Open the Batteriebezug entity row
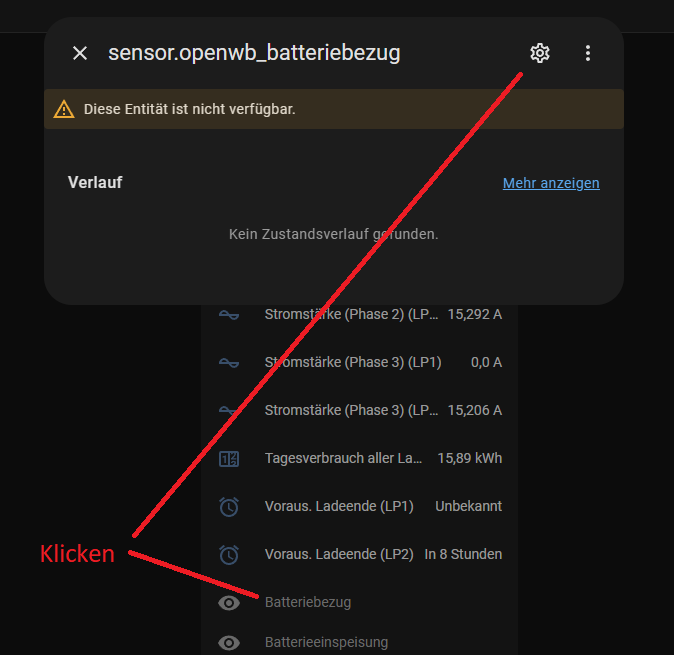 pos(308,602)
